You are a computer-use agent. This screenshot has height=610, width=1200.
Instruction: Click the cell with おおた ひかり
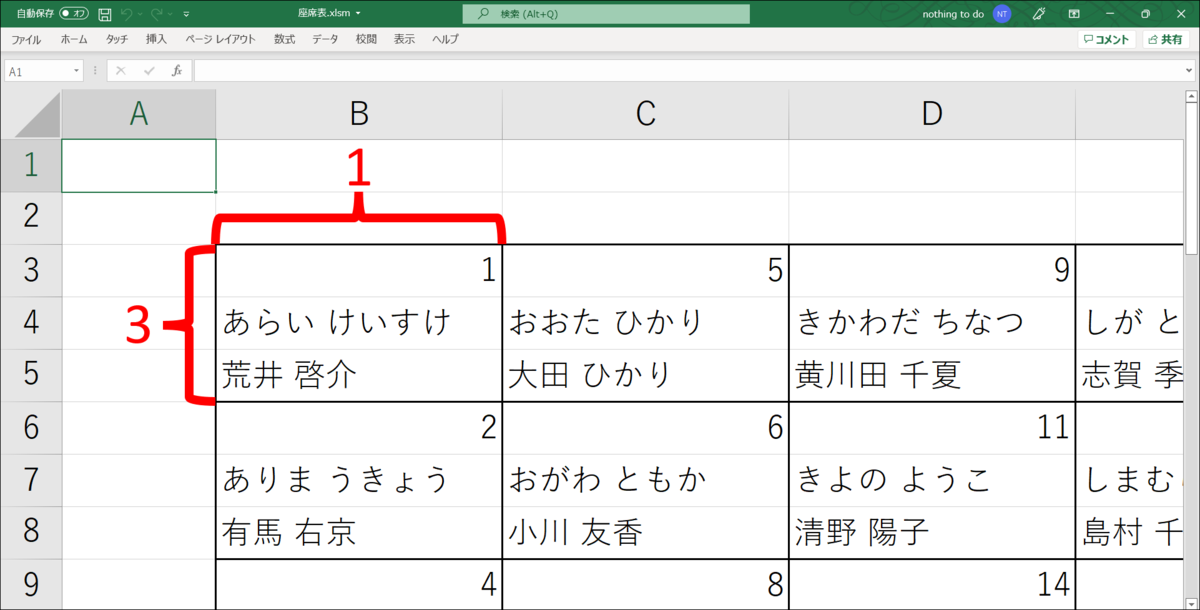coord(646,323)
